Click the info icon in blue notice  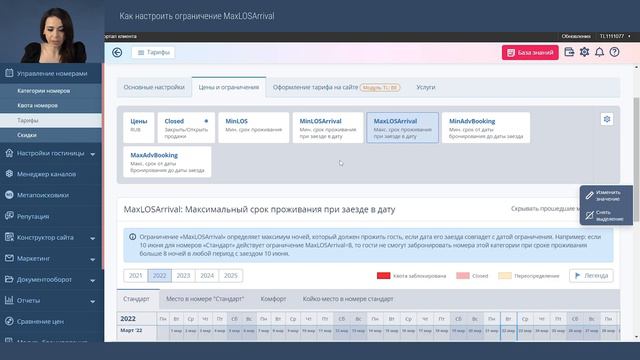[x=133, y=237]
